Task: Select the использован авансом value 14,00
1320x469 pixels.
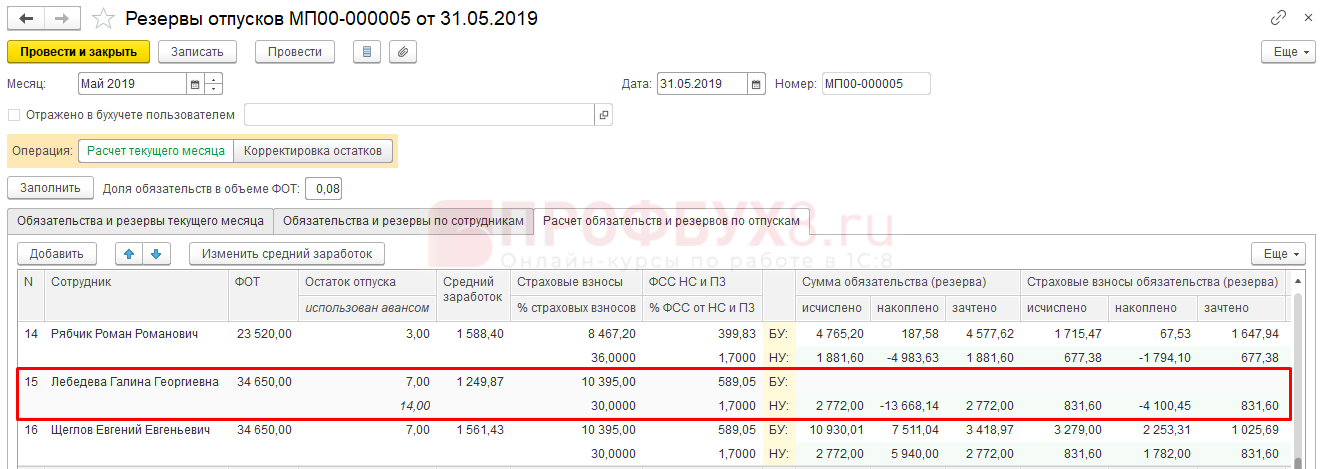Action: [x=415, y=406]
